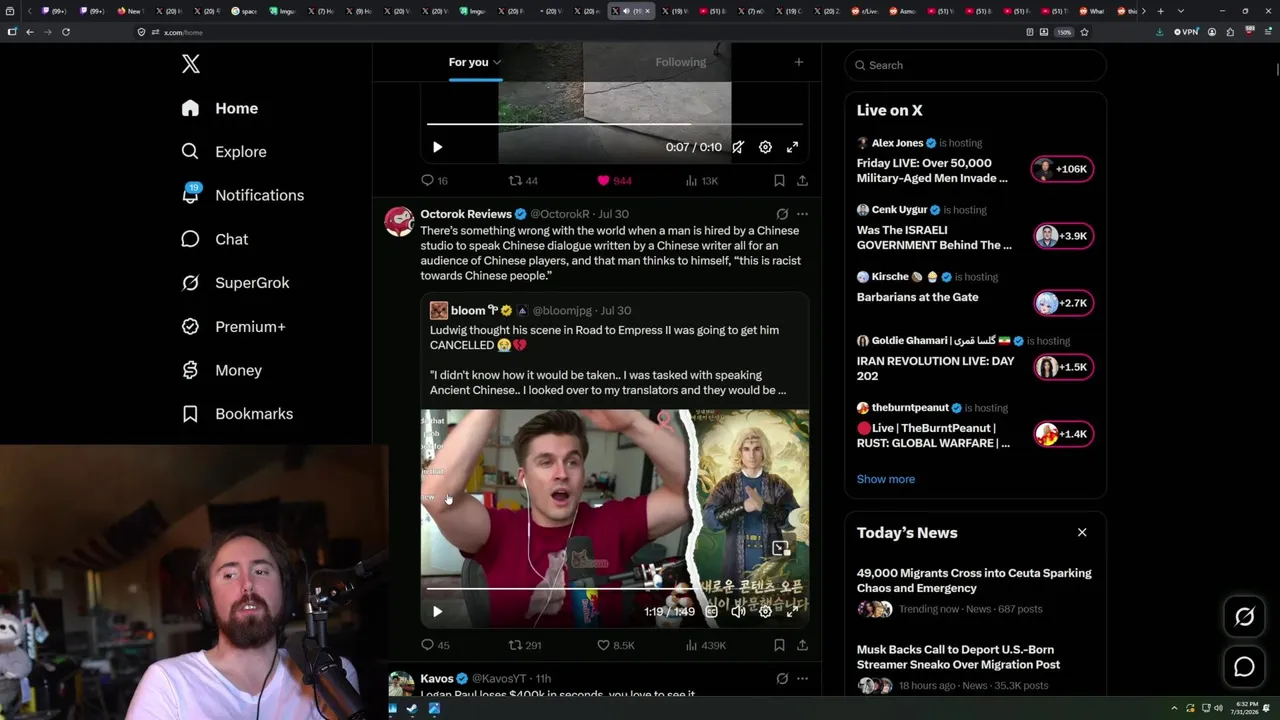Switch to the Following tab
Screen dimensions: 1280x720
coord(681,62)
